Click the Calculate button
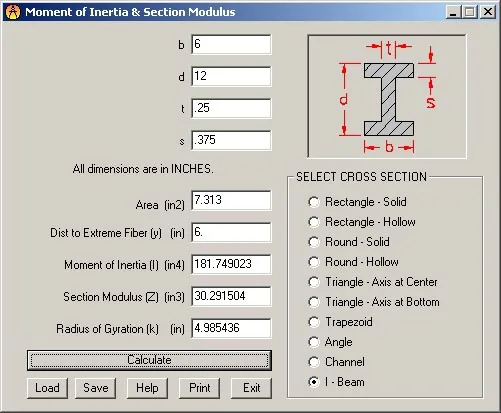Screen dimensions: 501x413 coord(149,360)
